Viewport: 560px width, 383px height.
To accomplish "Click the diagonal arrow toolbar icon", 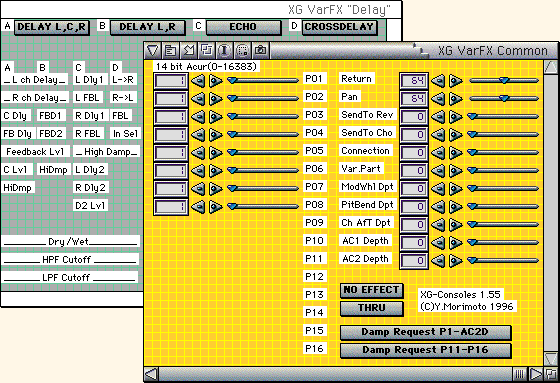I will [x=189, y=50].
